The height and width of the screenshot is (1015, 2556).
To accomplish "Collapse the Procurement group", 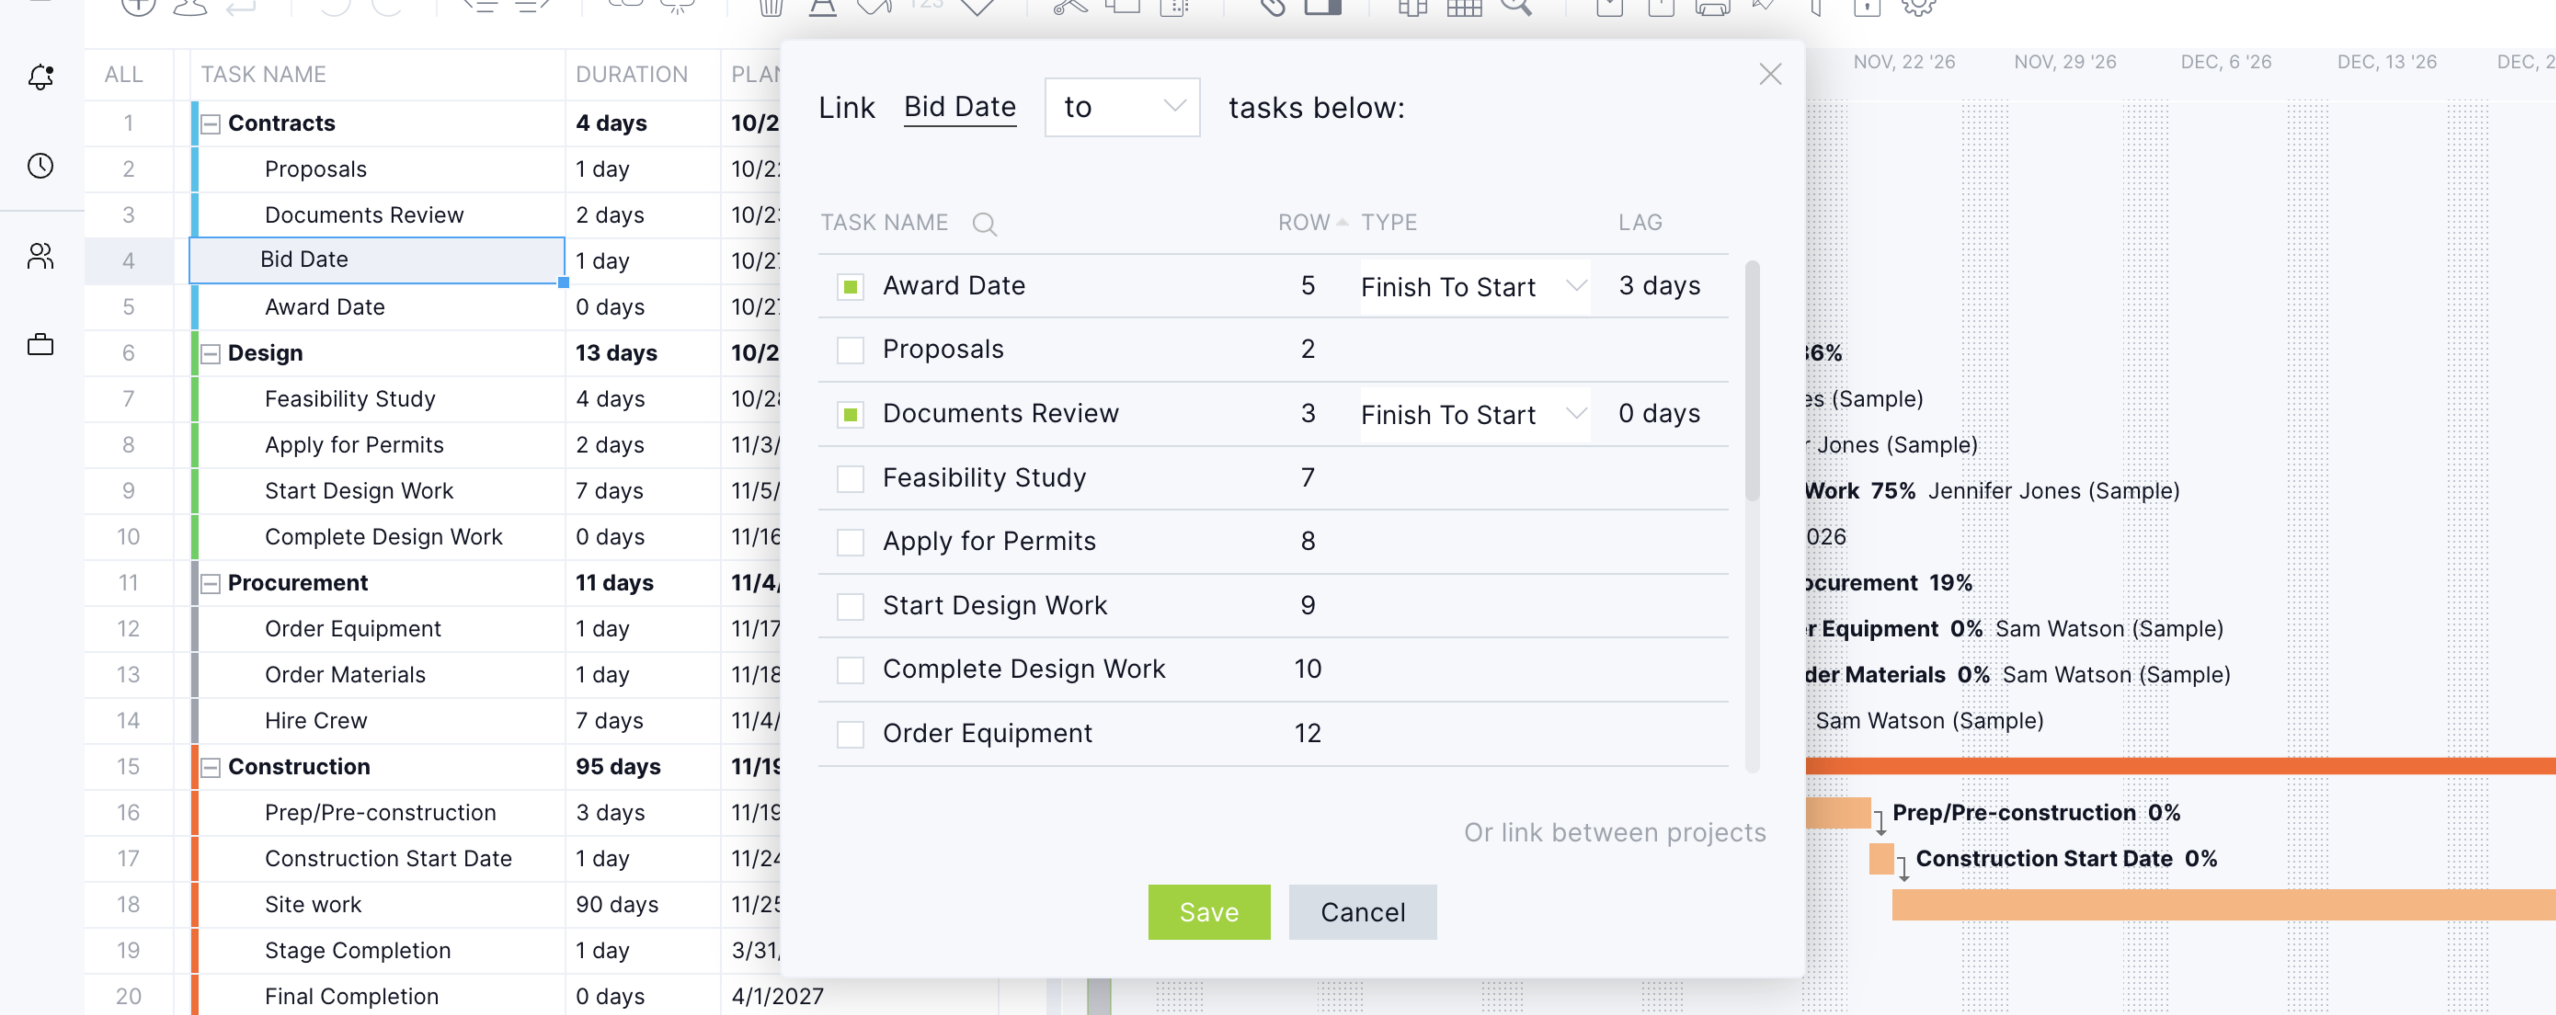I will tap(211, 584).
